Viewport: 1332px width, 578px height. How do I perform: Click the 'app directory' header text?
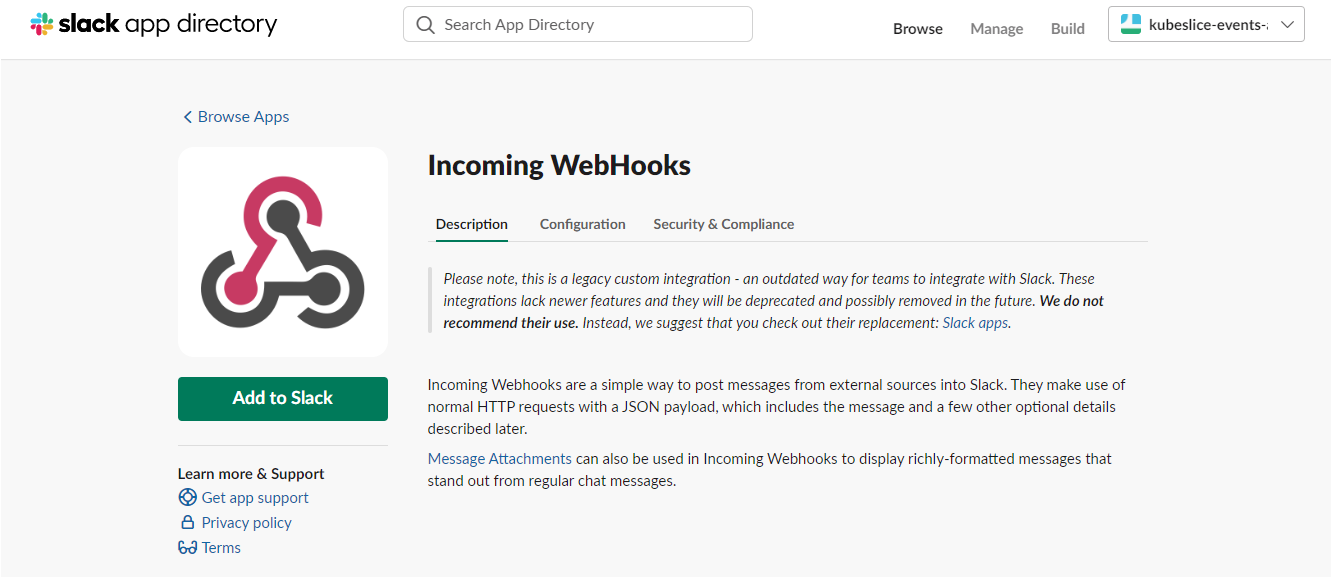pyautogui.click(x=201, y=25)
